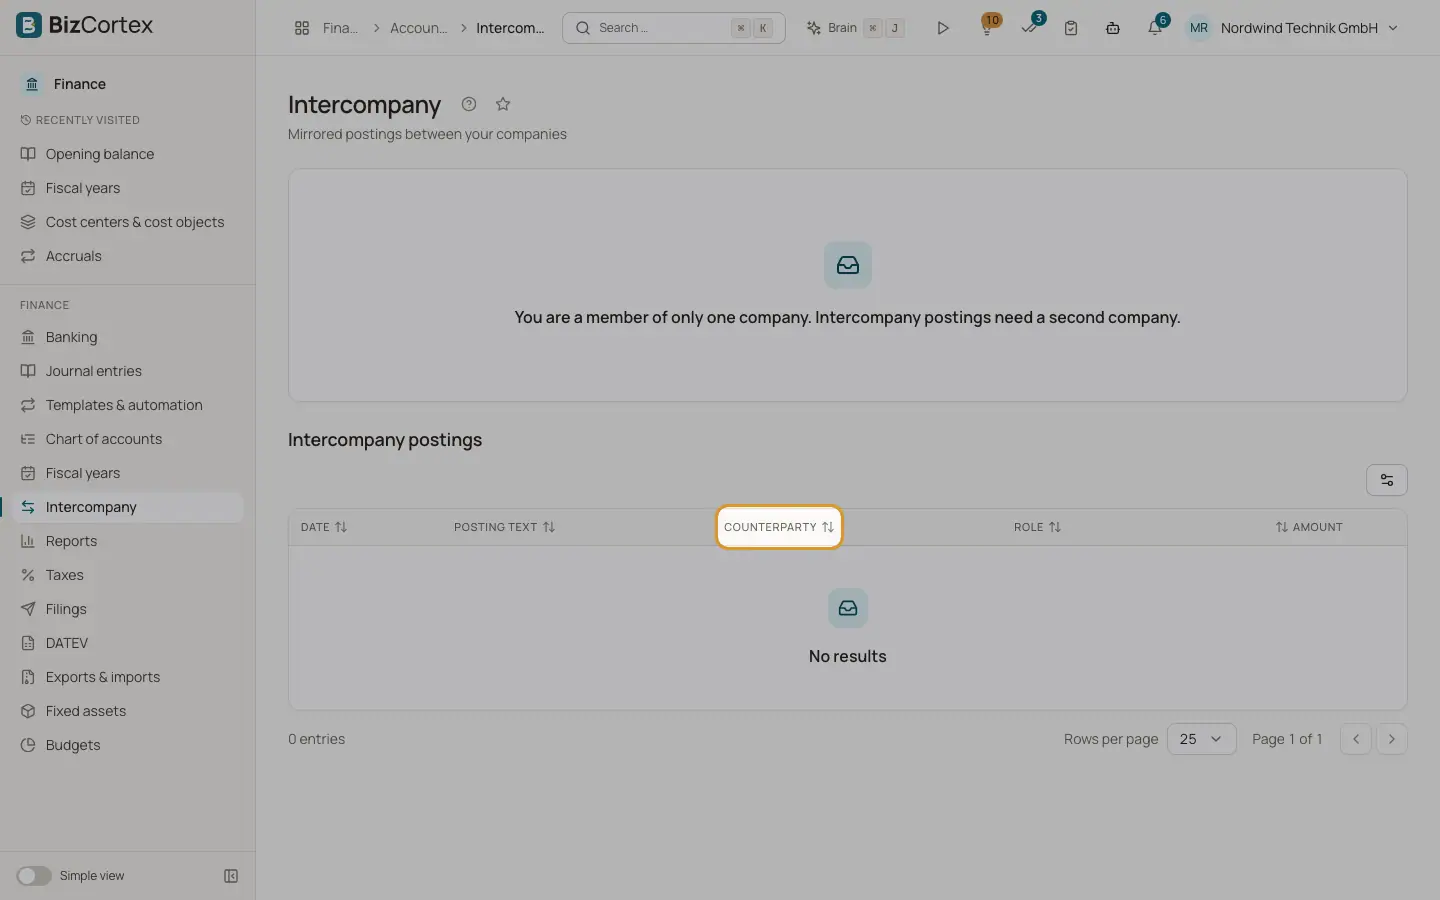Image resolution: width=1440 pixels, height=900 pixels.
Task: Open recently visited Accruals
Action: click(x=128, y=256)
